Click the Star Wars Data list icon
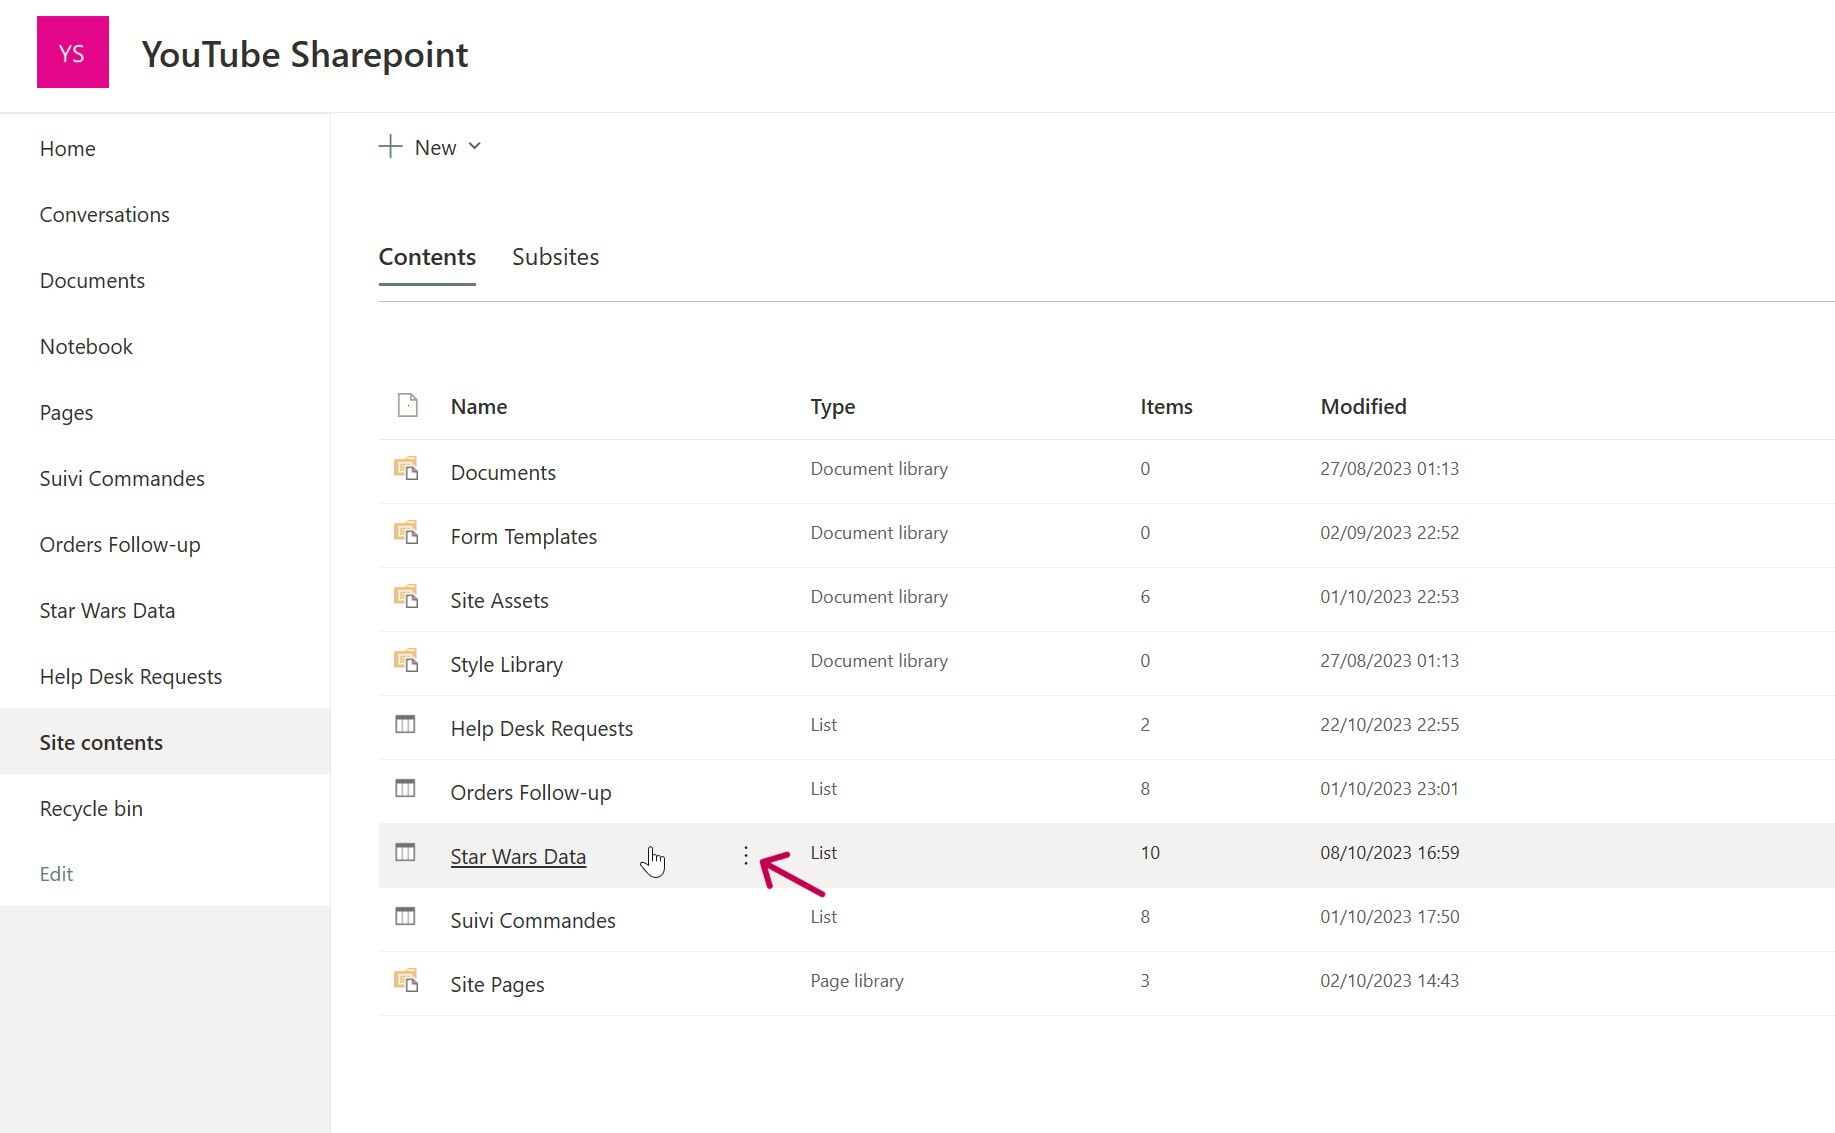Viewport: 1835px width, 1133px height. click(x=405, y=852)
